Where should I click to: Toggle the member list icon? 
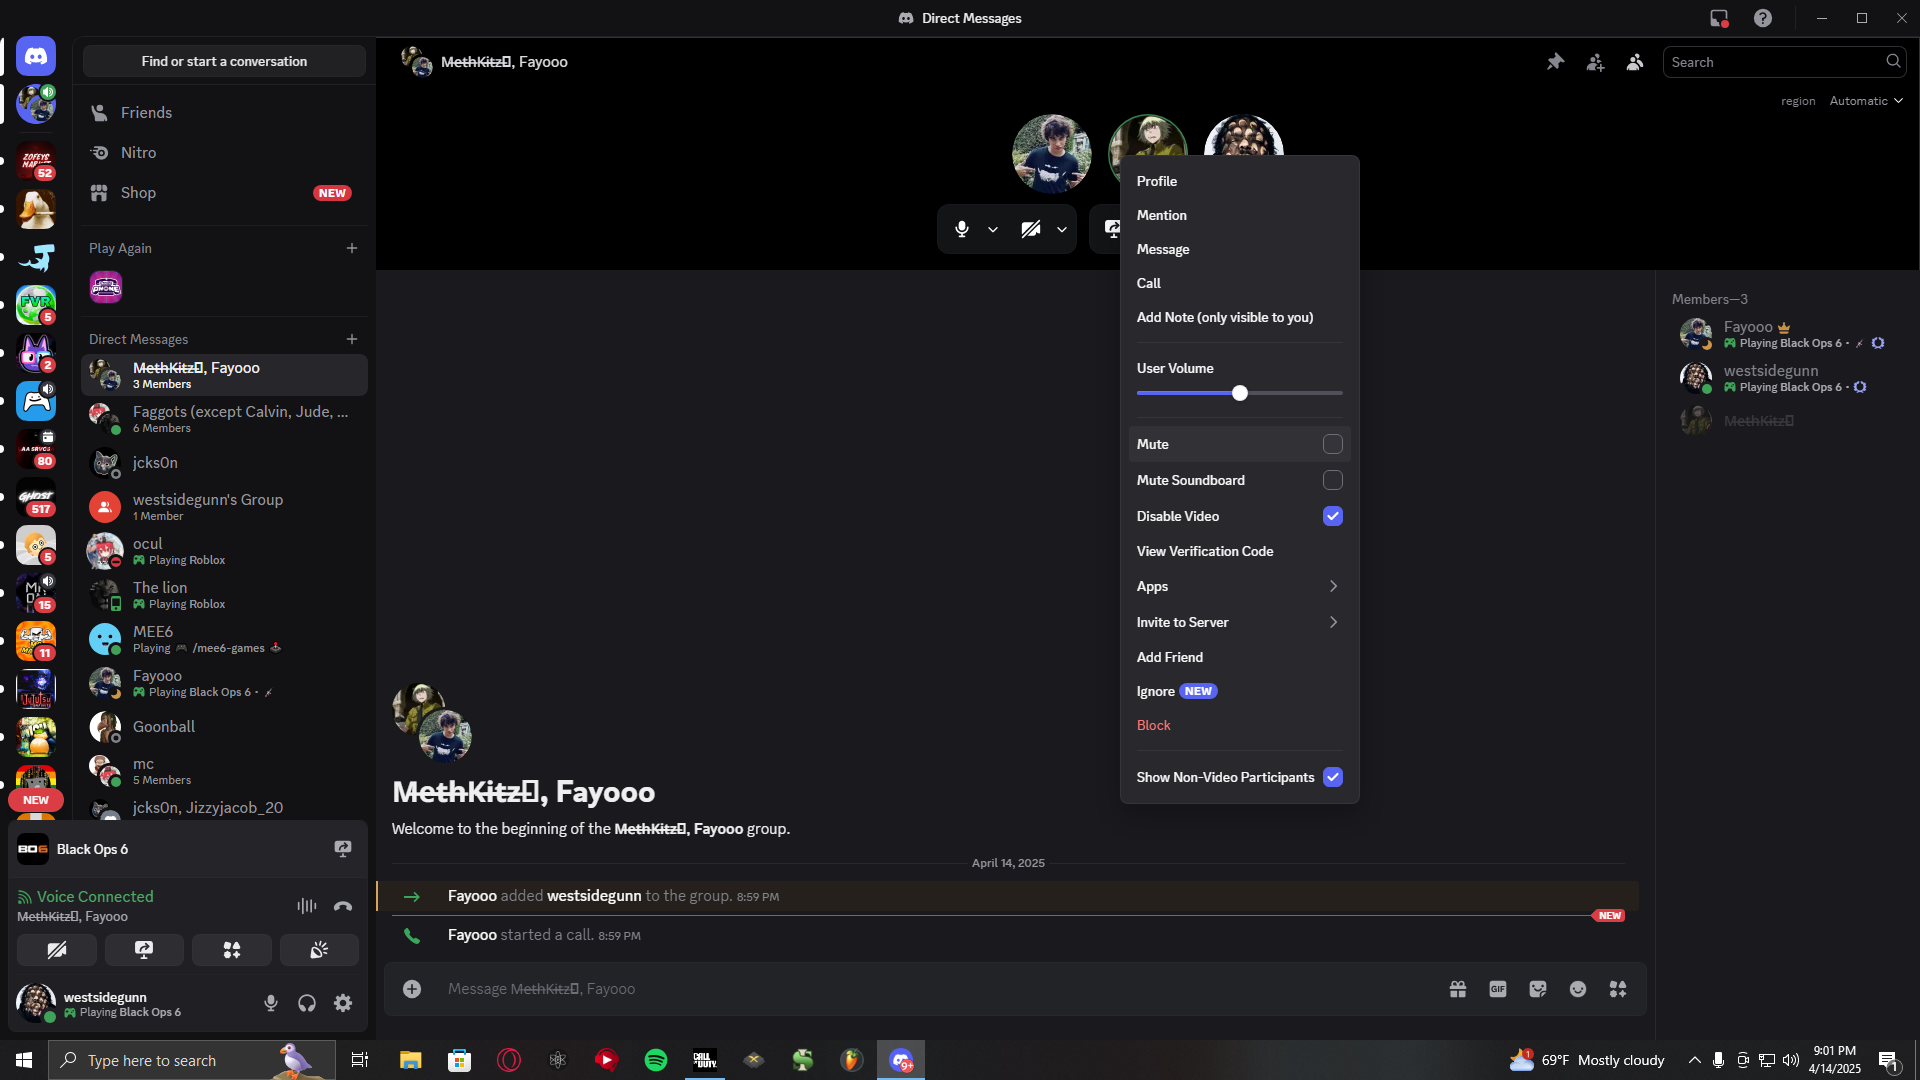click(1635, 62)
